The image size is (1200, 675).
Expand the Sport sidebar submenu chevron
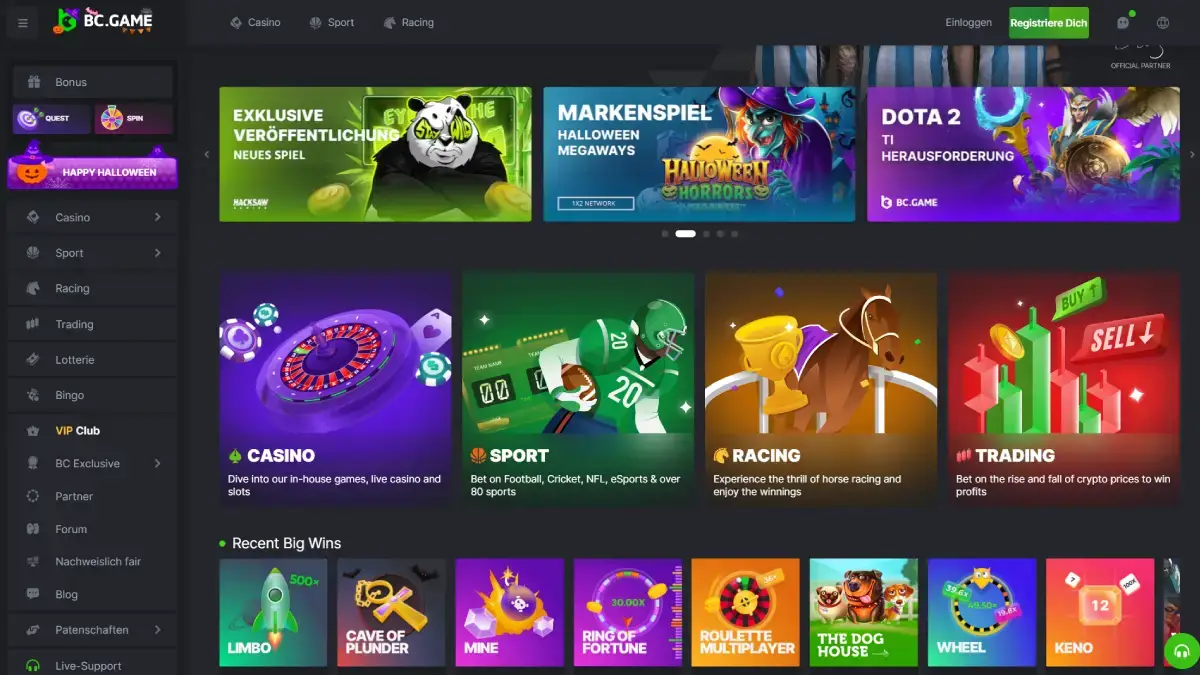(158, 253)
